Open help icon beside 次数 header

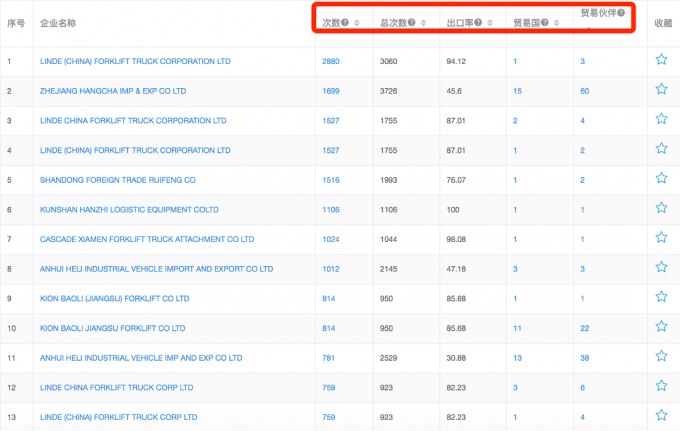(345, 23)
